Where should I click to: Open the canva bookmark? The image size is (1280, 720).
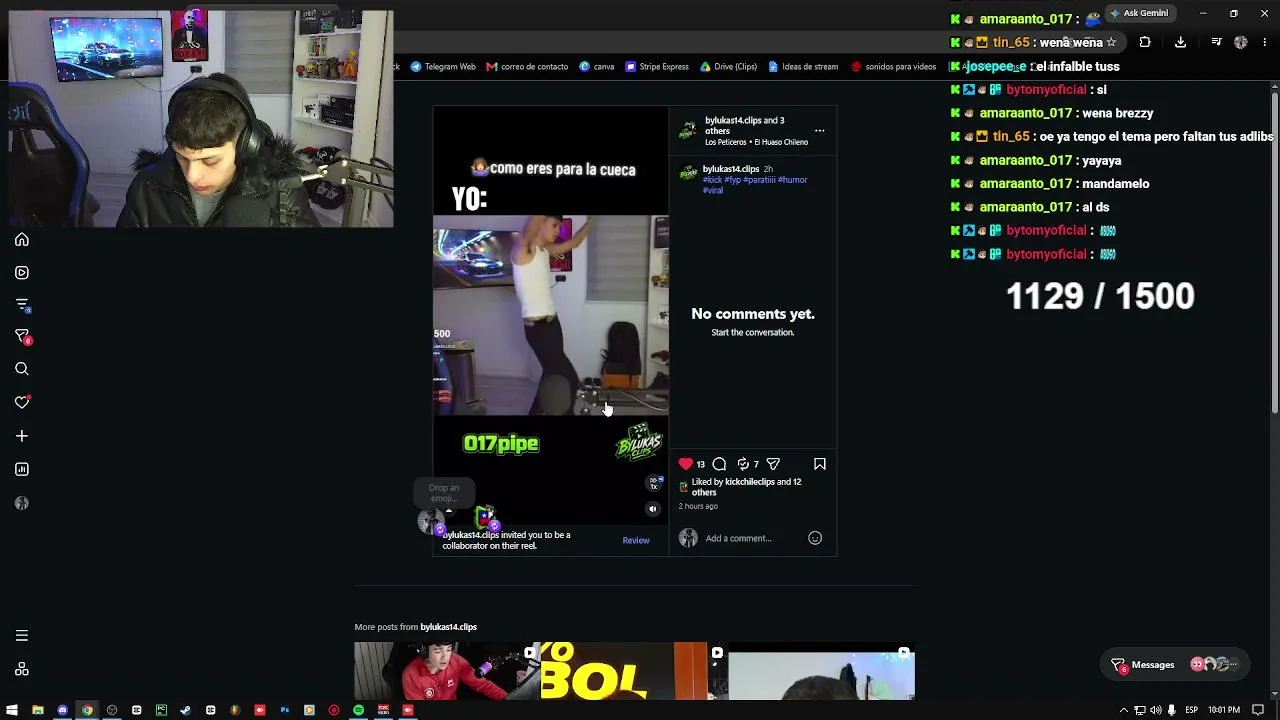click(x=597, y=67)
